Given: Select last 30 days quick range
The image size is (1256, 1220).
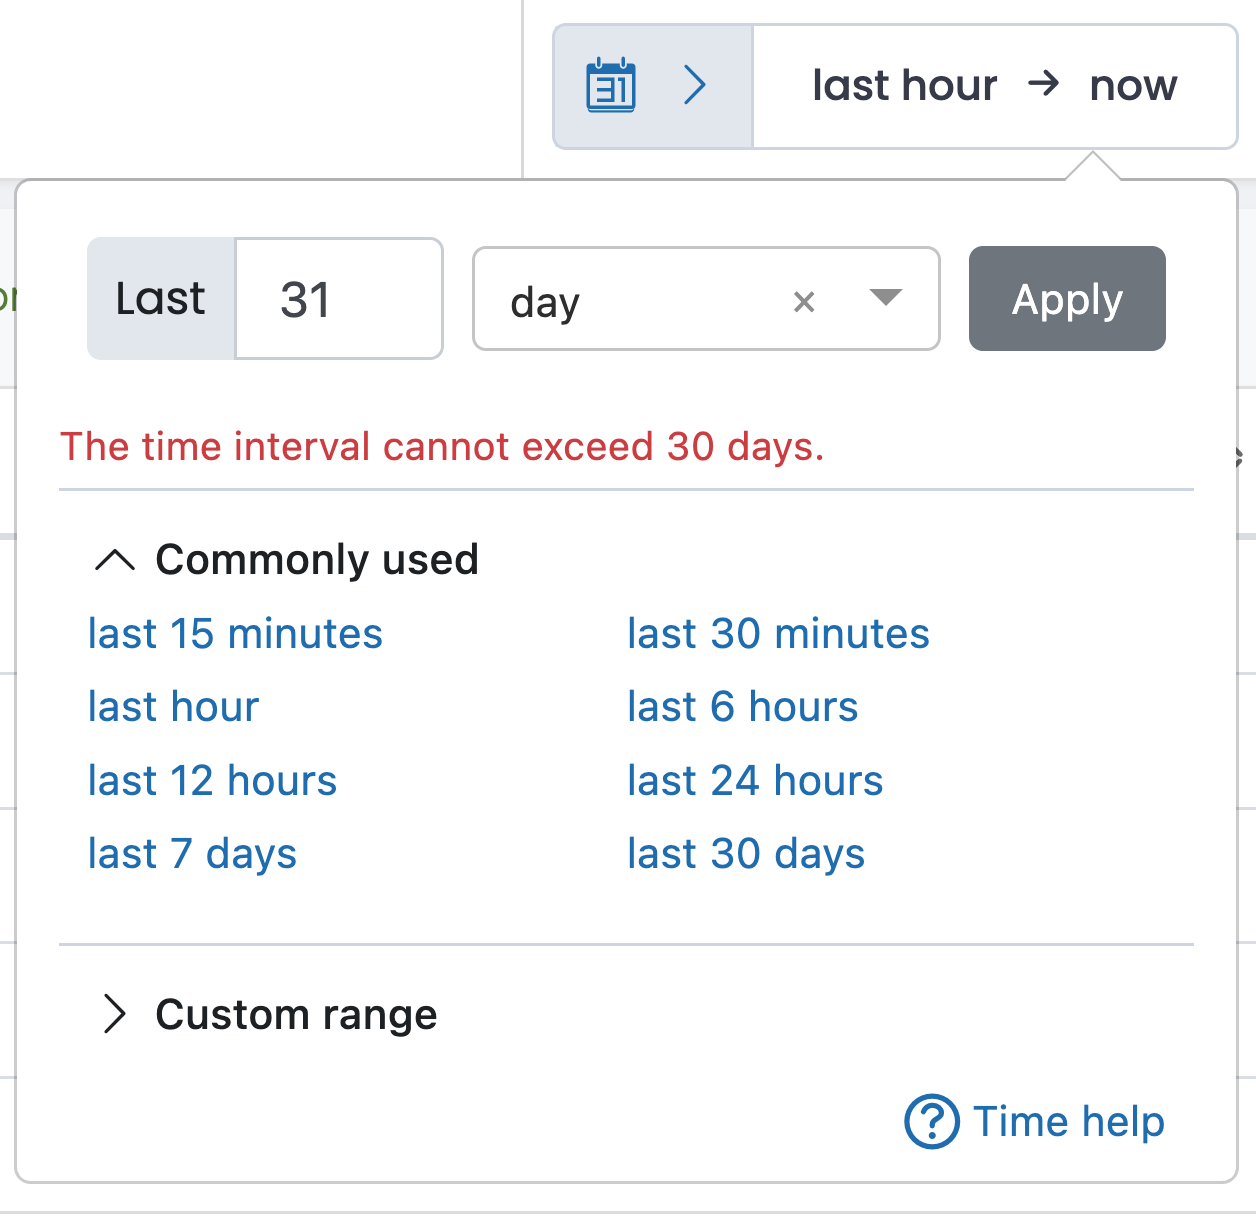Looking at the screenshot, I should (x=746, y=853).
